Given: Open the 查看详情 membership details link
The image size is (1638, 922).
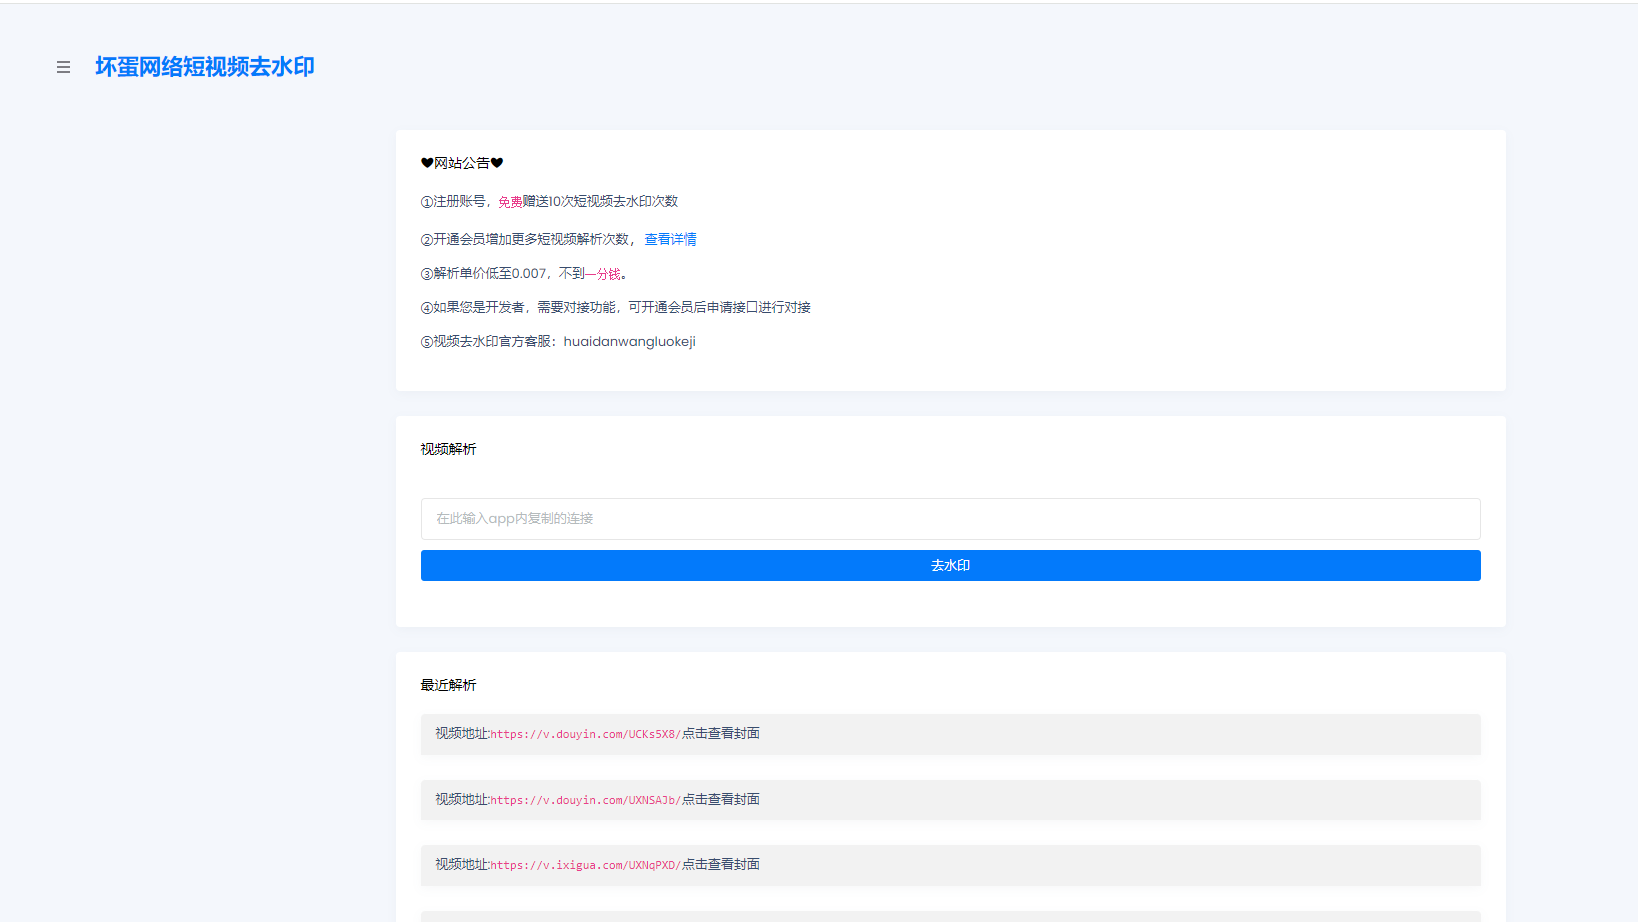Looking at the screenshot, I should (x=670, y=240).
